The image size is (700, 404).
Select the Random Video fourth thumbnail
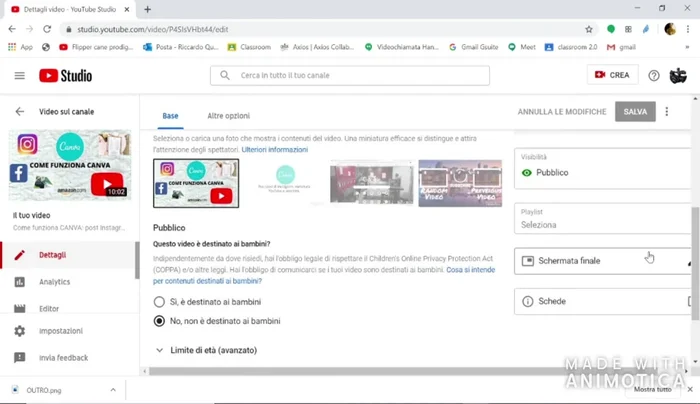click(460, 183)
